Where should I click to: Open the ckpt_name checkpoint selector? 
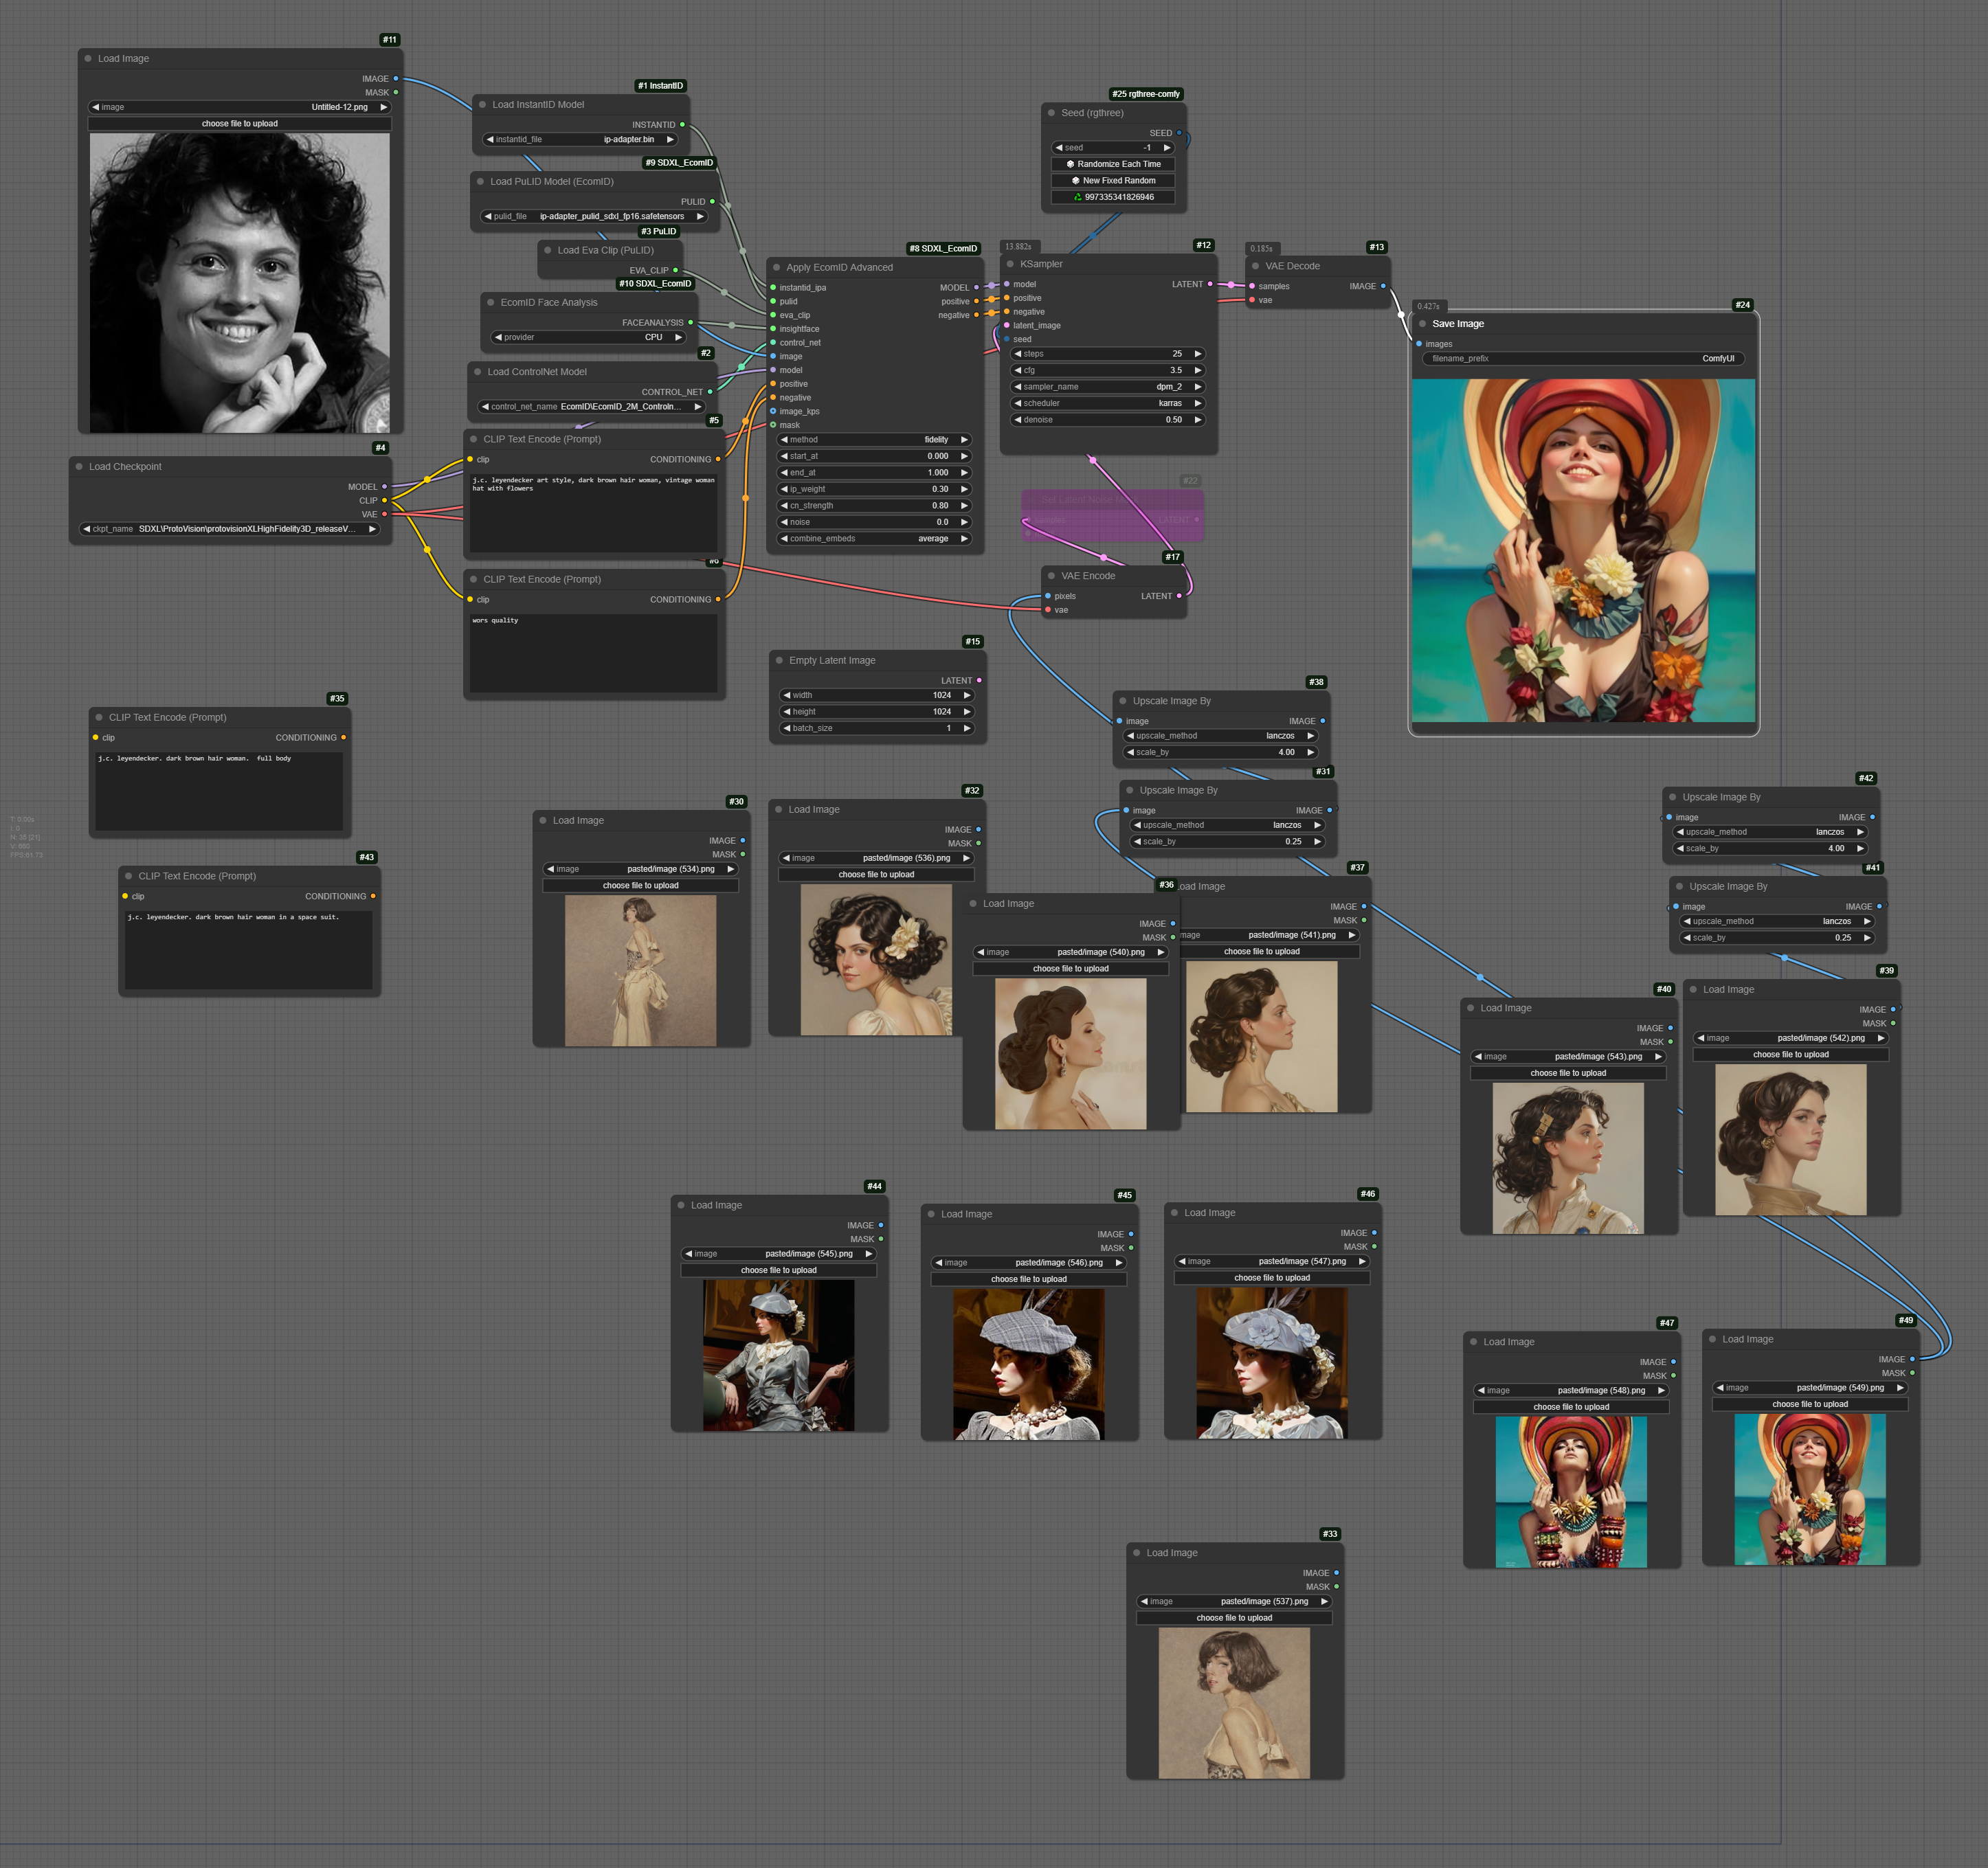(230, 529)
